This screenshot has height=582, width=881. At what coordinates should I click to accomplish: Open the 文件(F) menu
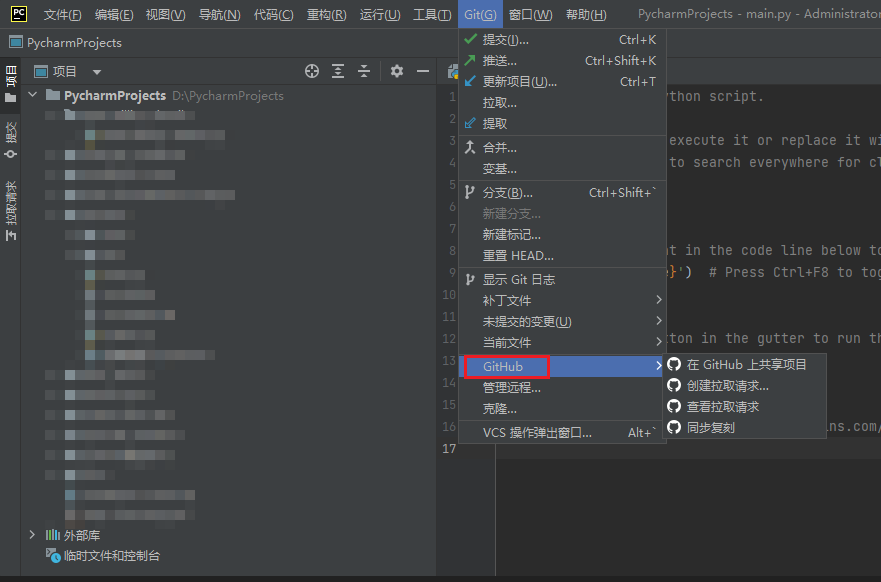[x=62, y=15]
